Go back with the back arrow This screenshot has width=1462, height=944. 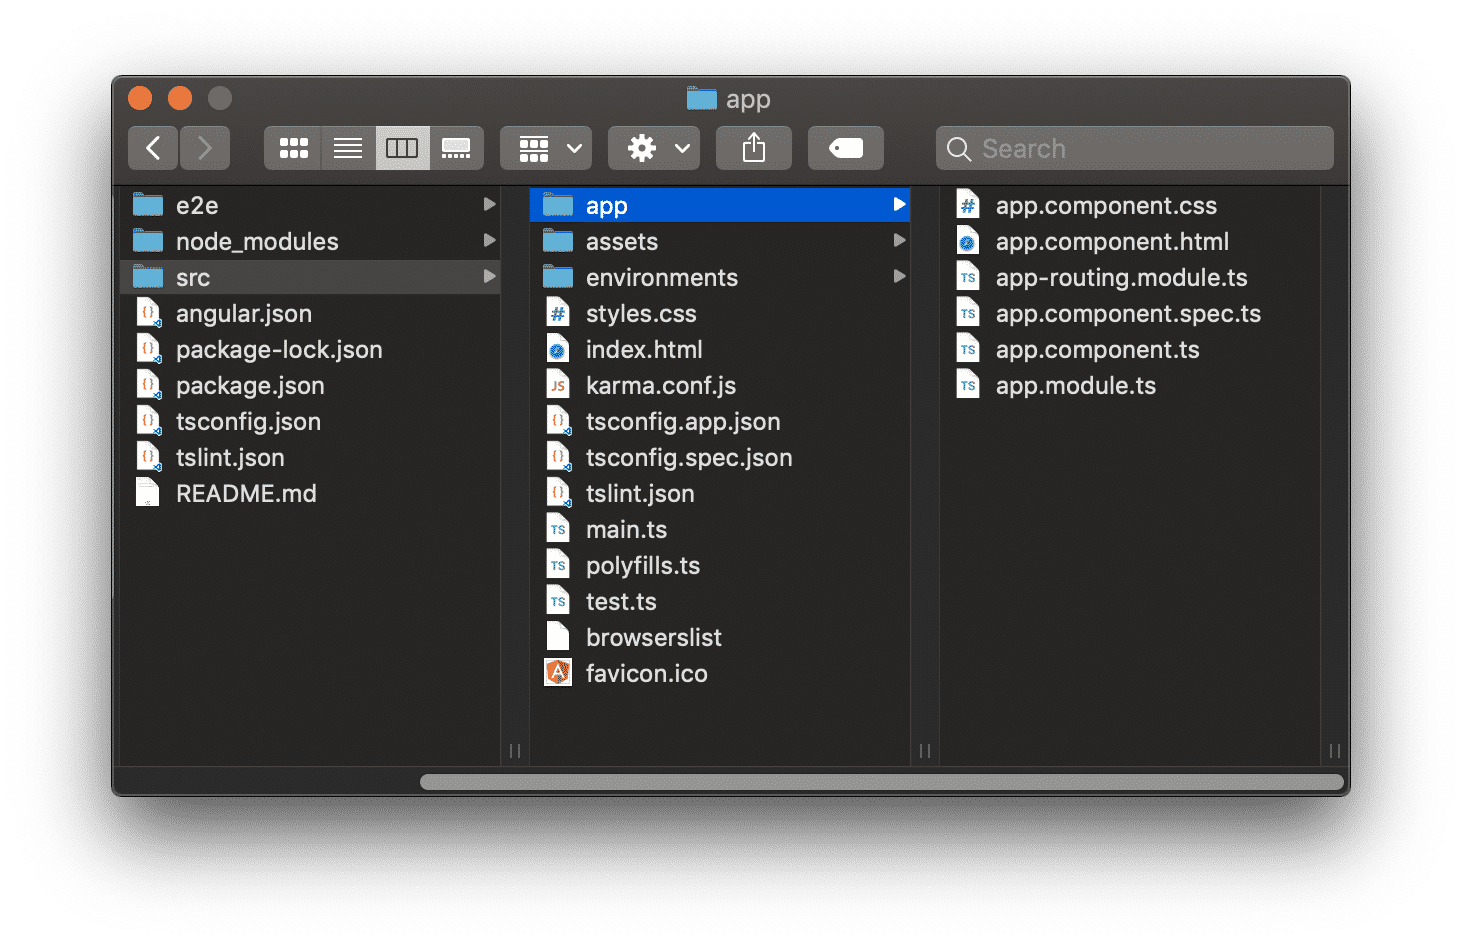[x=153, y=149]
